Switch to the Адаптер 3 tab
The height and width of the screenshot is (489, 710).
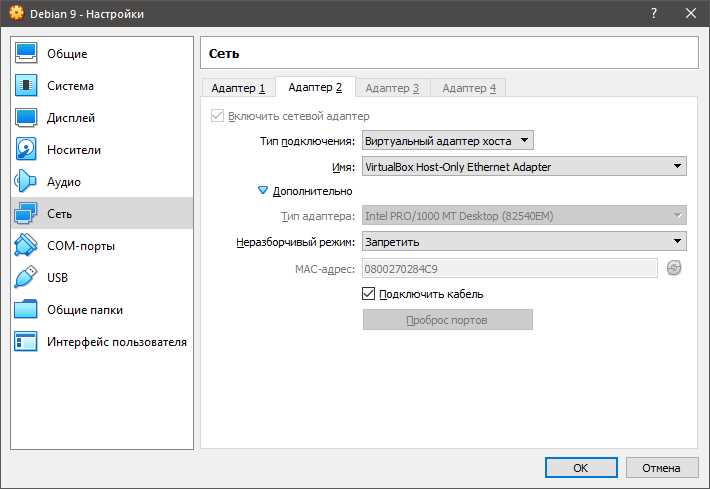(392, 88)
